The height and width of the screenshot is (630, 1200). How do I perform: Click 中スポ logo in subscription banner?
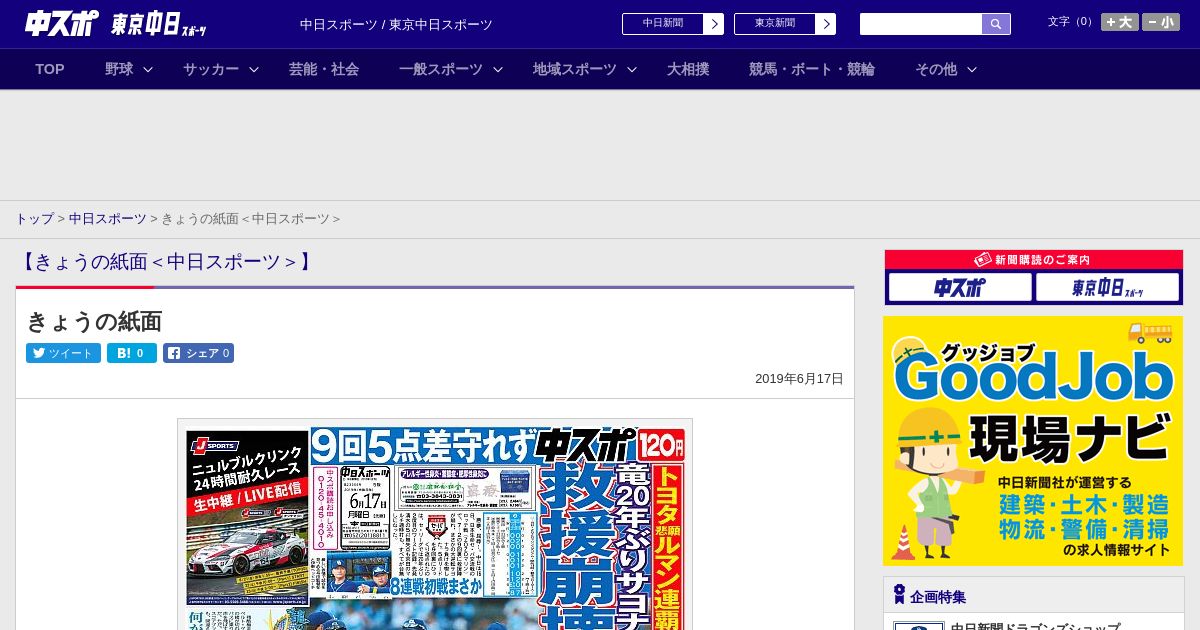960,288
